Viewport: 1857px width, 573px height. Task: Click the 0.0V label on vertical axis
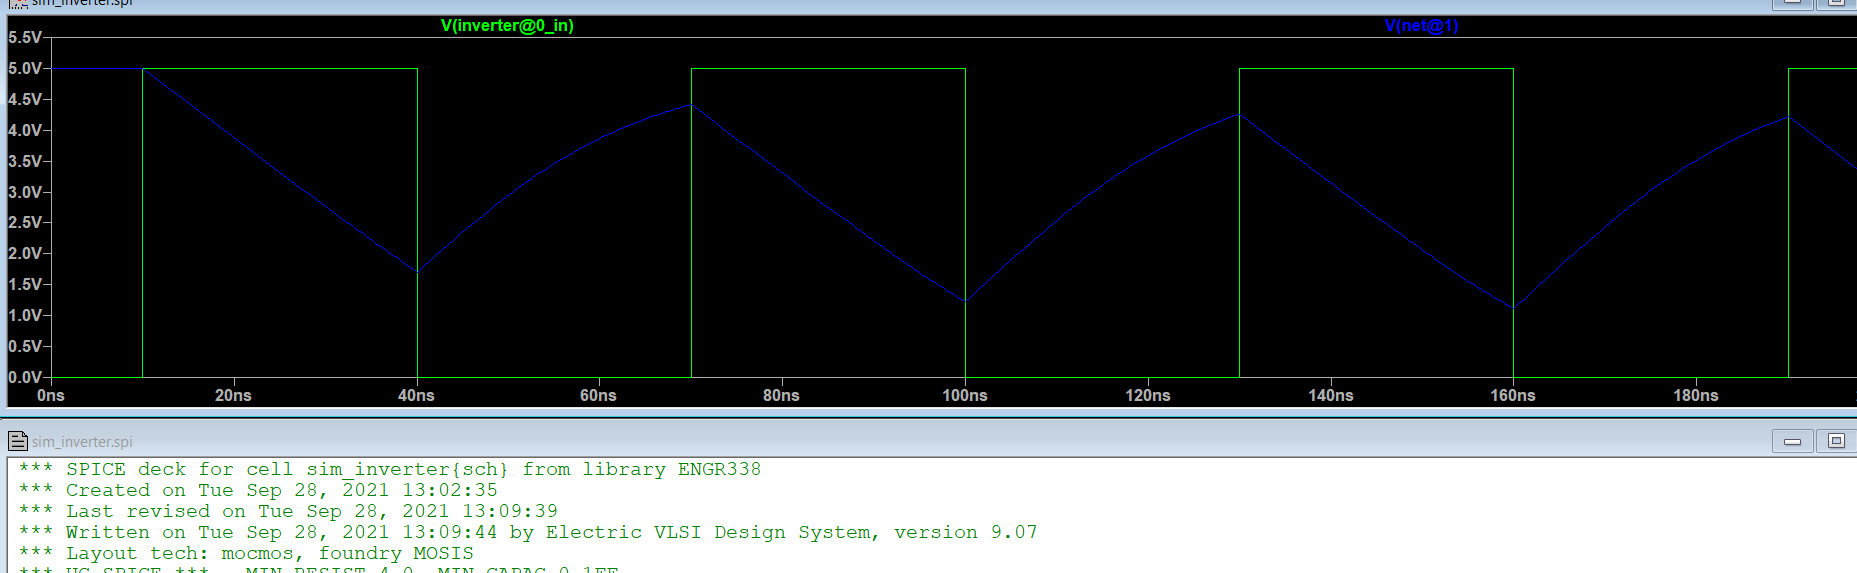25,377
